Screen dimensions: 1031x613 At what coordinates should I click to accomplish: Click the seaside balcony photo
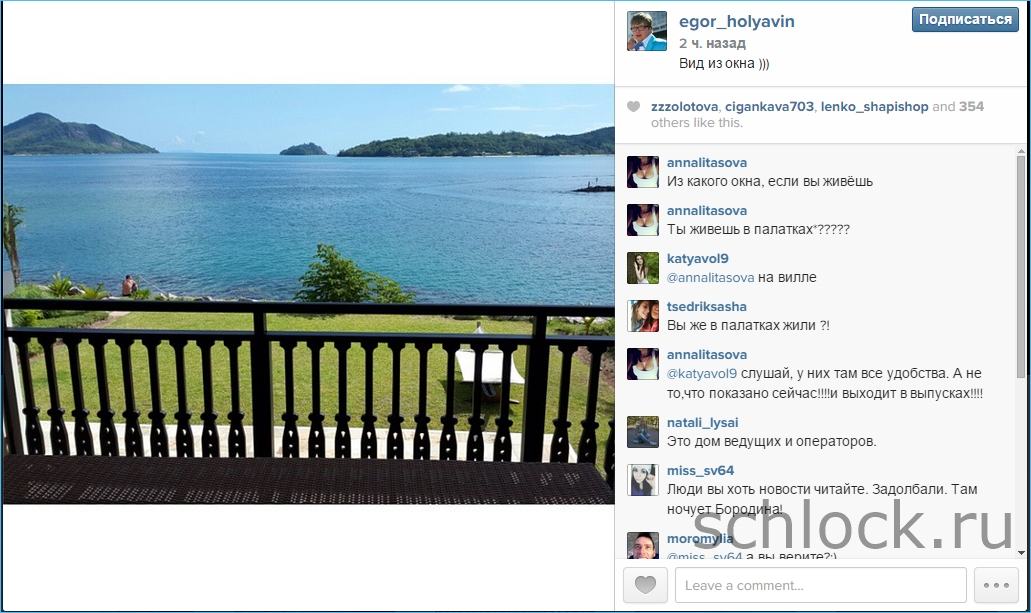(308, 294)
